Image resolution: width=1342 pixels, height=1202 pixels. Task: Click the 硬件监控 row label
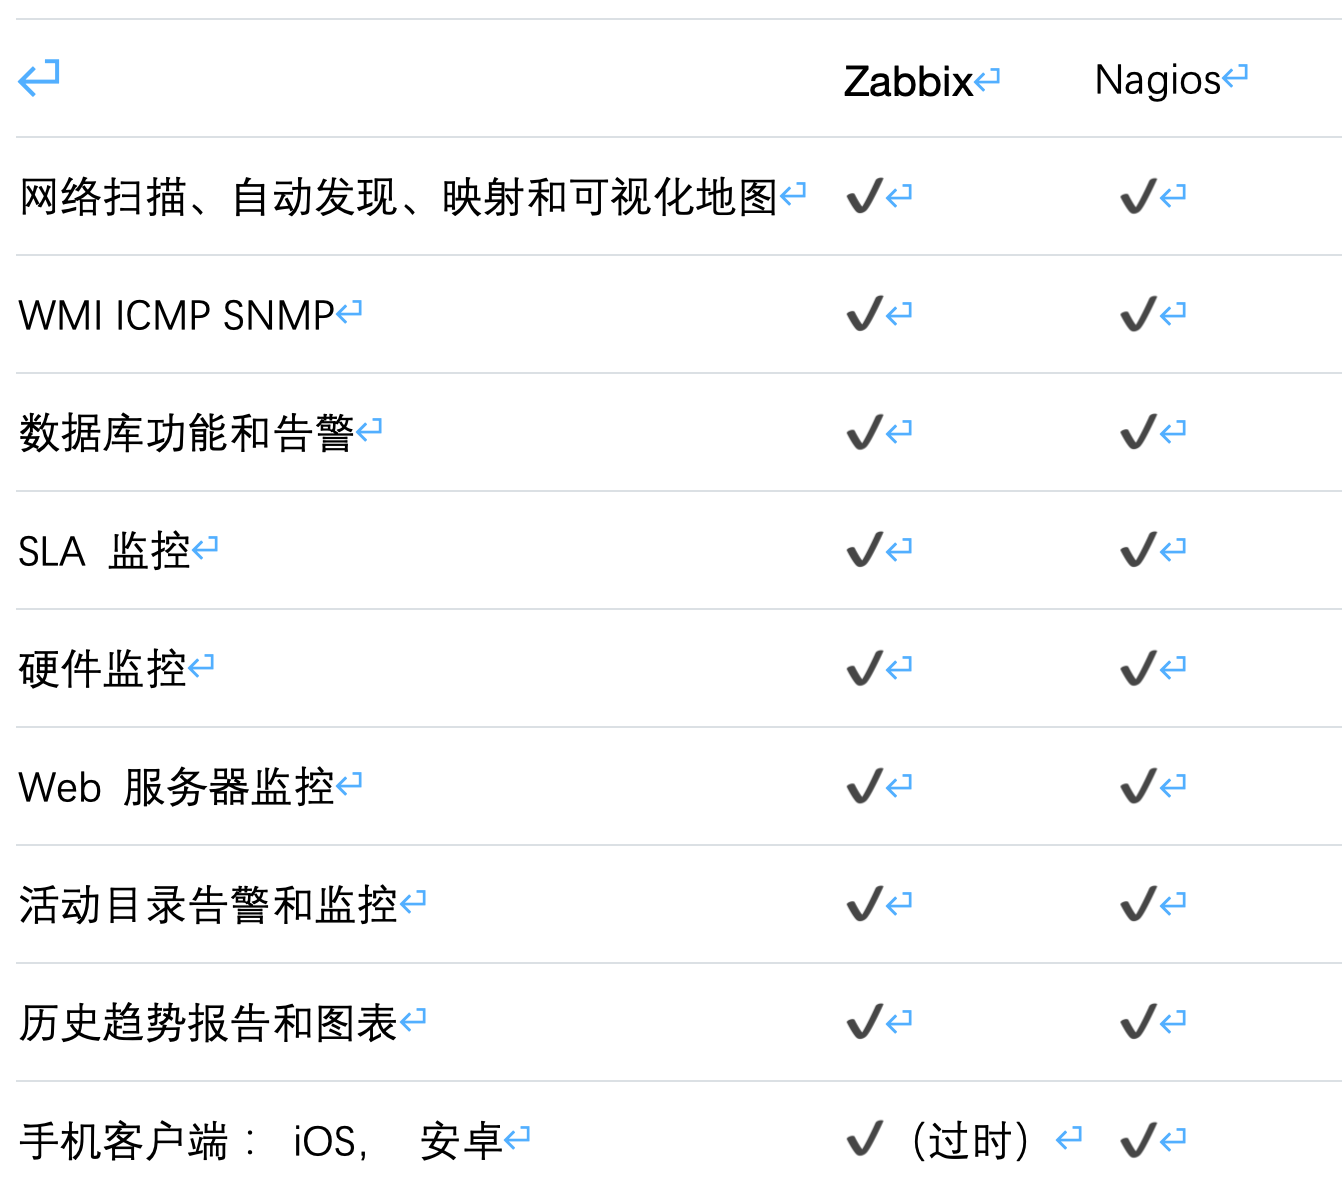(x=103, y=670)
